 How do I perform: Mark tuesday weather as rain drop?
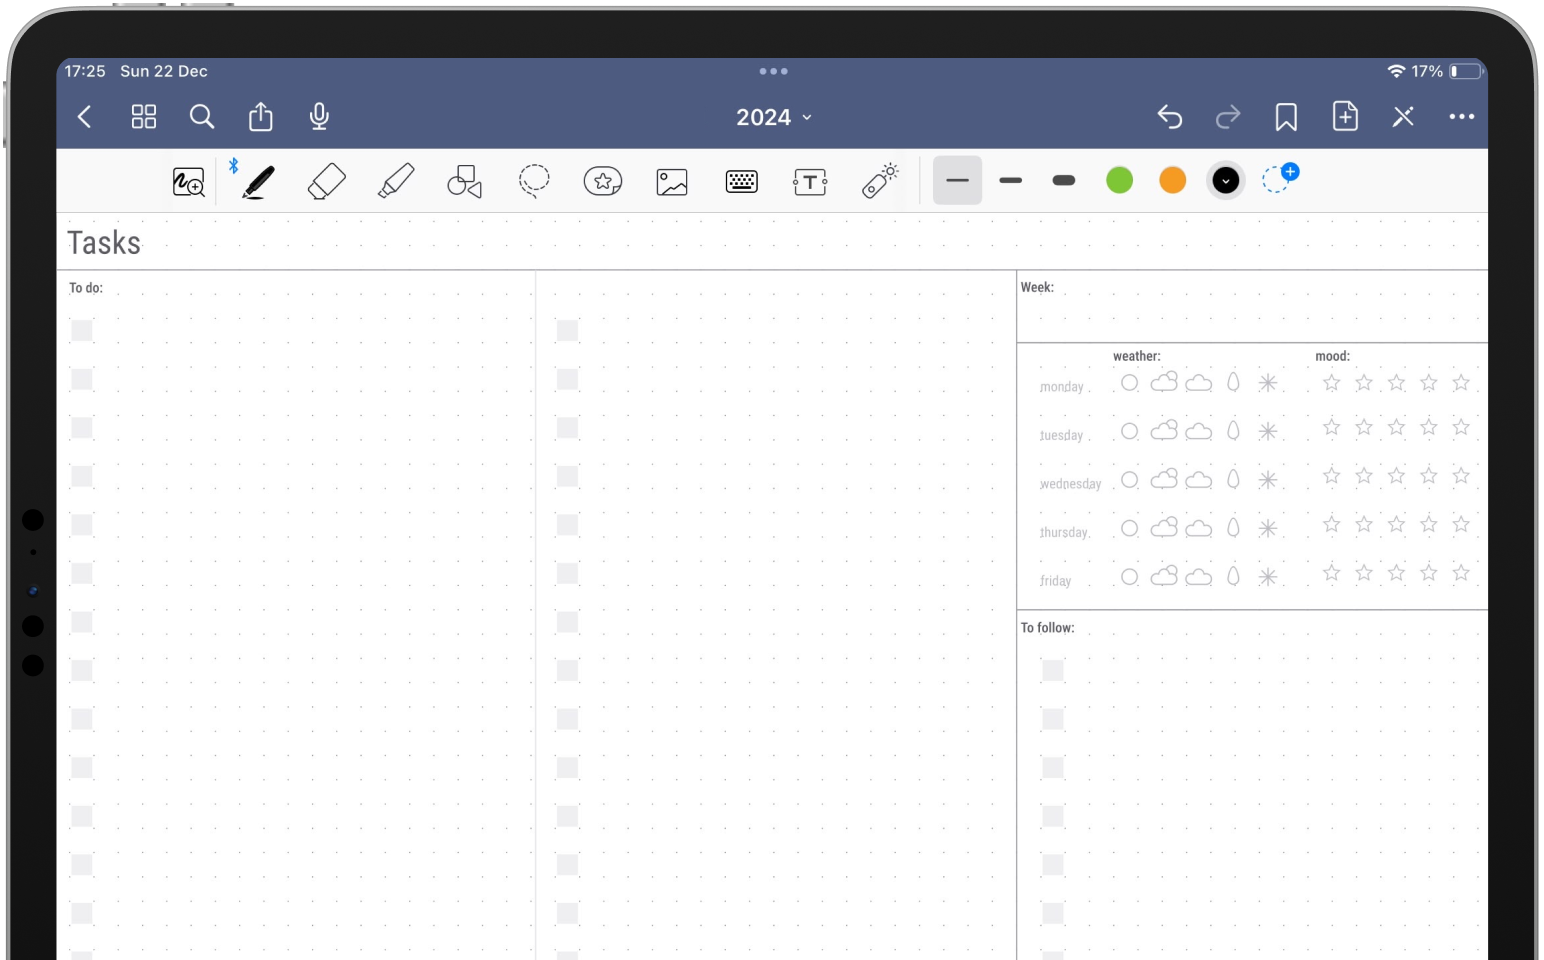(x=1234, y=431)
